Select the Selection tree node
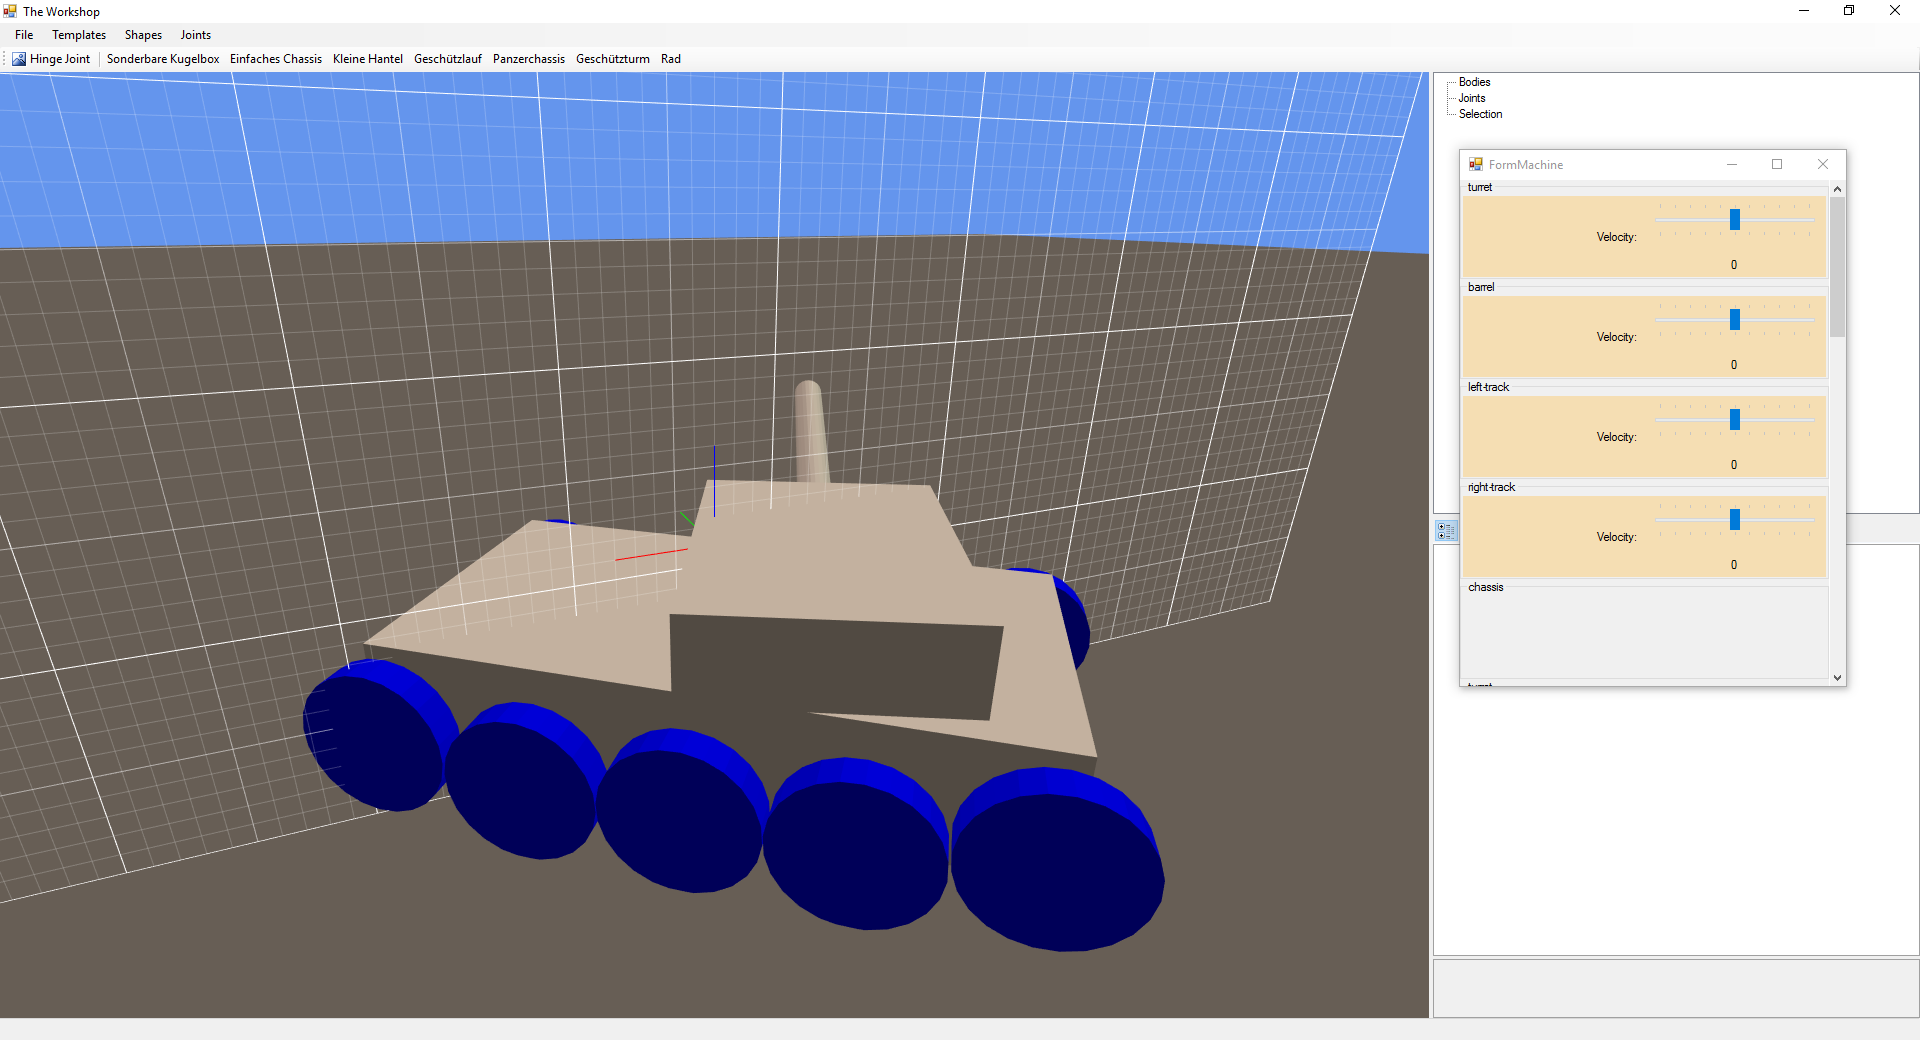 click(x=1480, y=114)
